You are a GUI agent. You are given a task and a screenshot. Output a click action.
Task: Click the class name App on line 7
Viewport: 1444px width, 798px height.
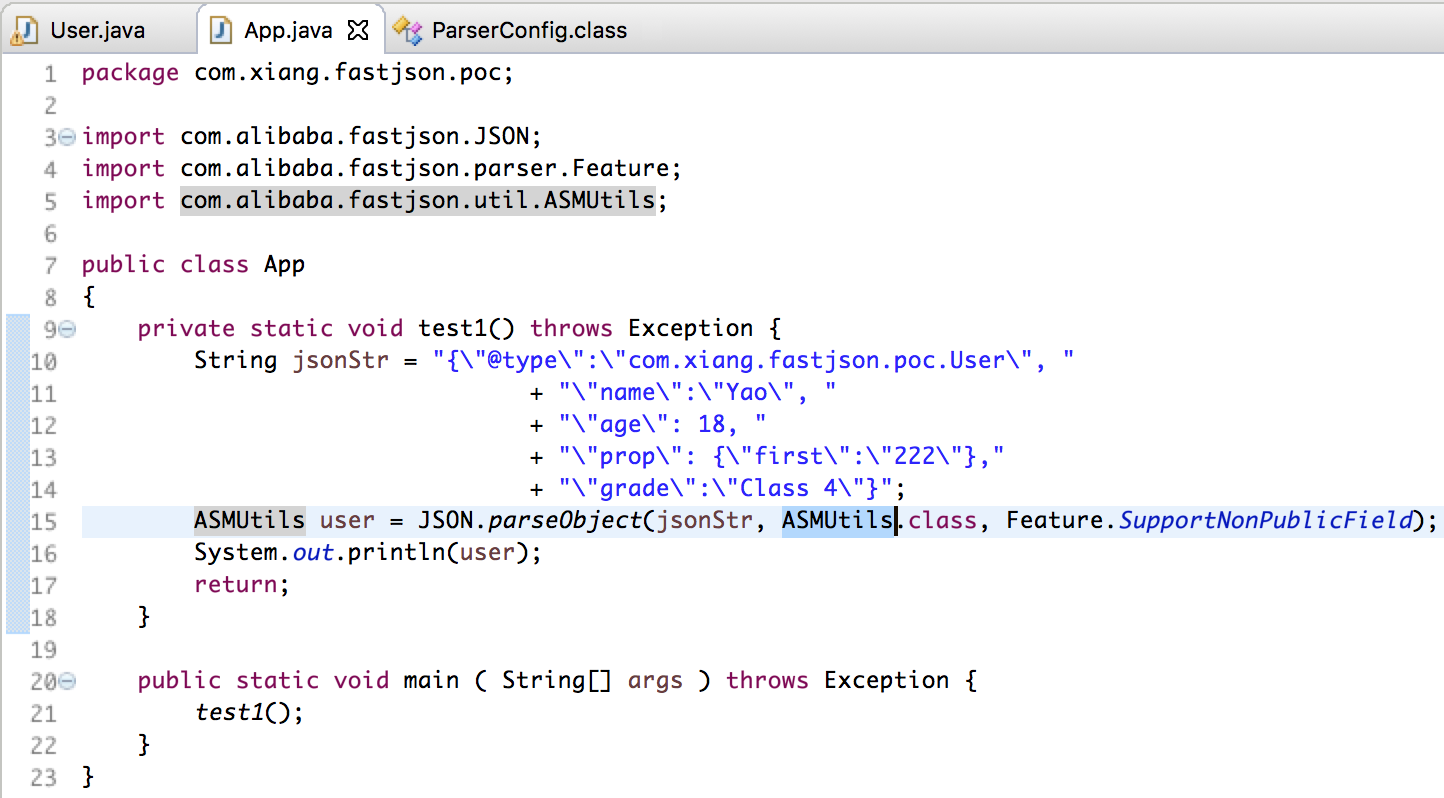tap(284, 265)
